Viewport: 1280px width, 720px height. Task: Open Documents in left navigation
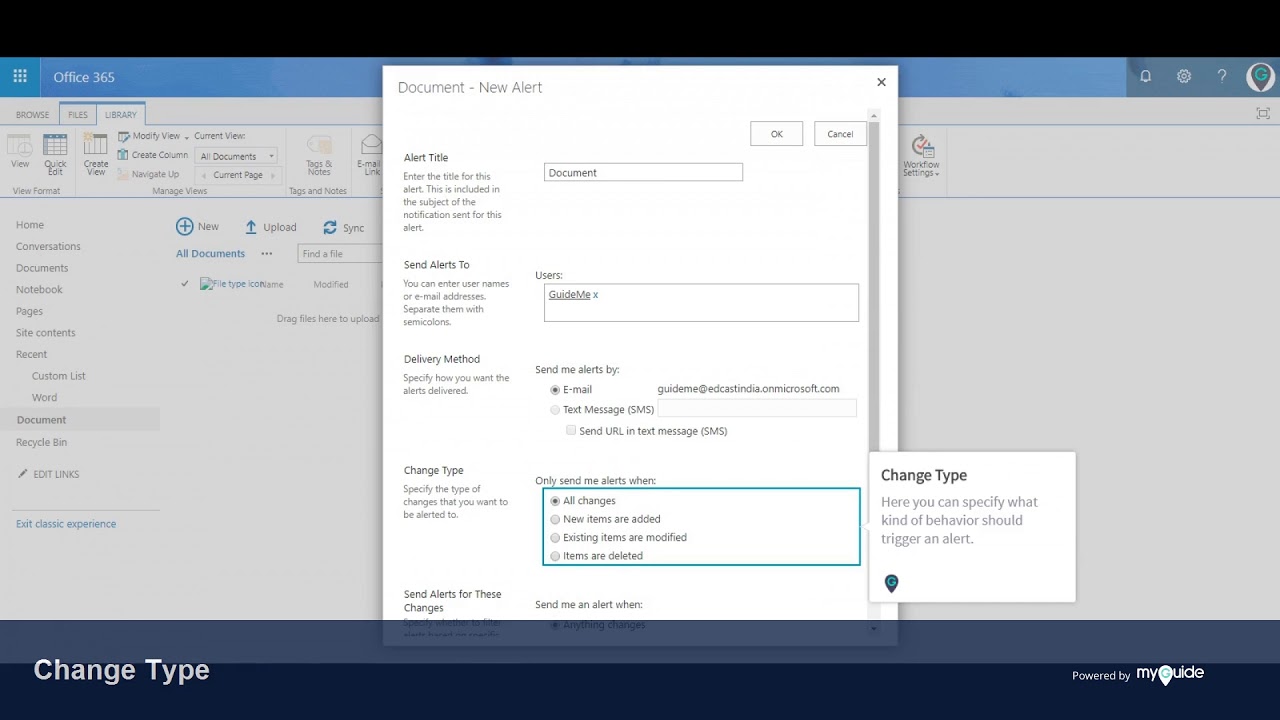click(x=42, y=268)
